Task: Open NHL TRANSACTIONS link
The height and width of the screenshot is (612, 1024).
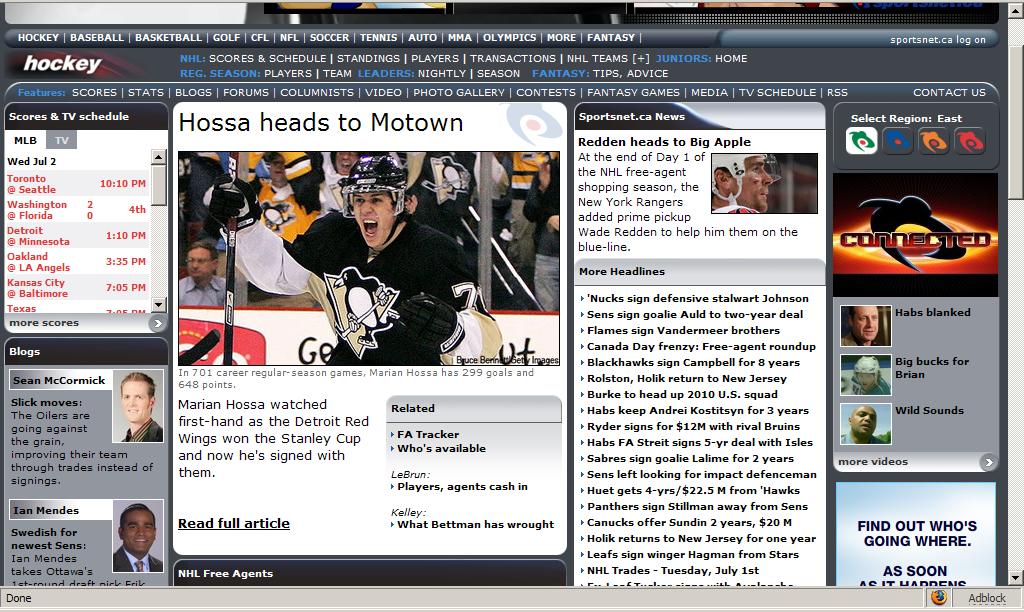Action: point(513,58)
